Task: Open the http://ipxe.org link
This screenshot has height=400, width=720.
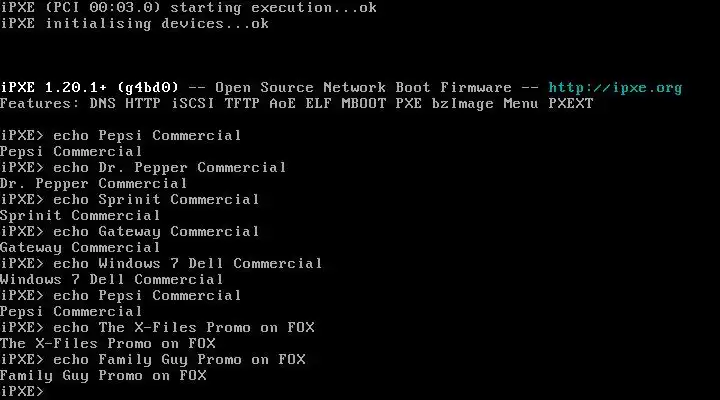Action: 615,88
